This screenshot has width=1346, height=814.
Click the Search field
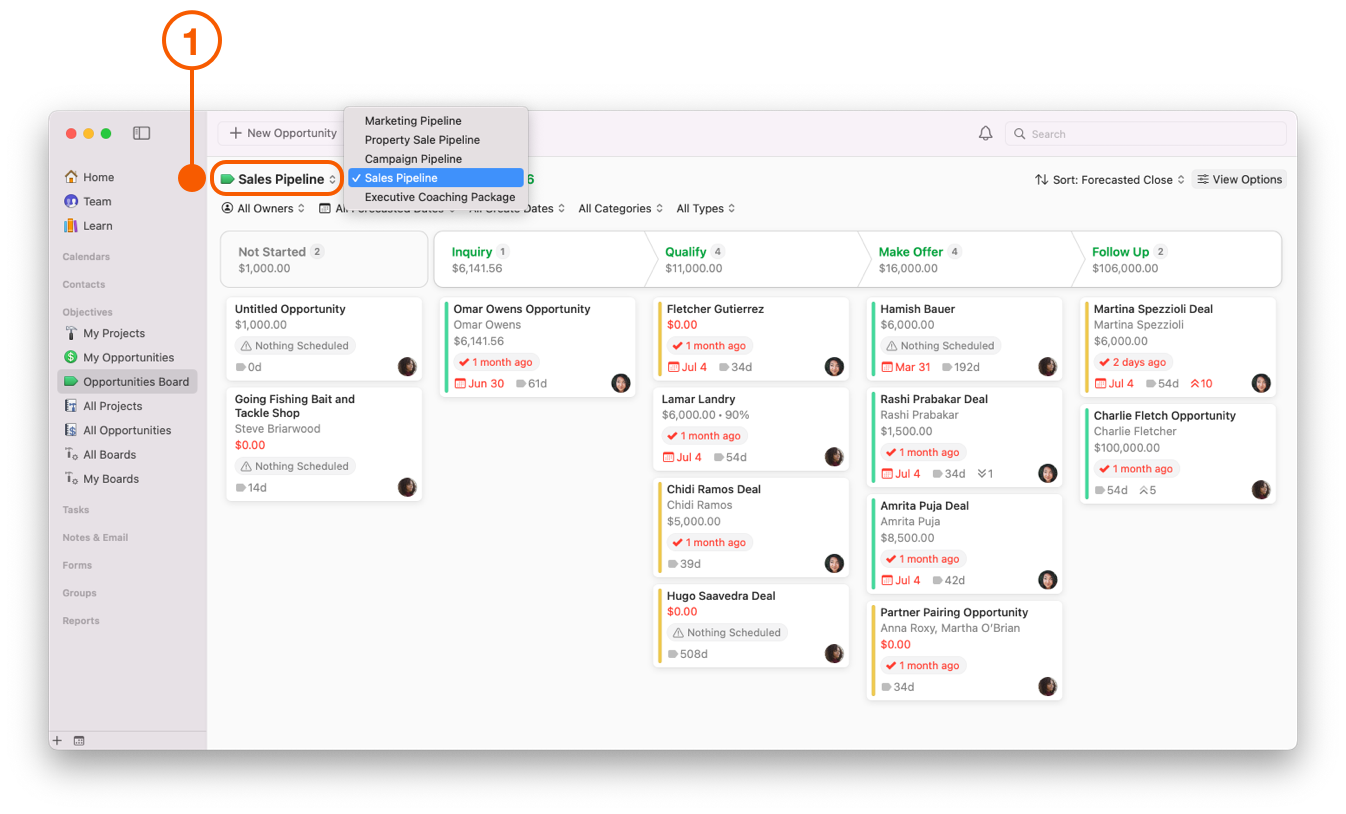point(1146,134)
